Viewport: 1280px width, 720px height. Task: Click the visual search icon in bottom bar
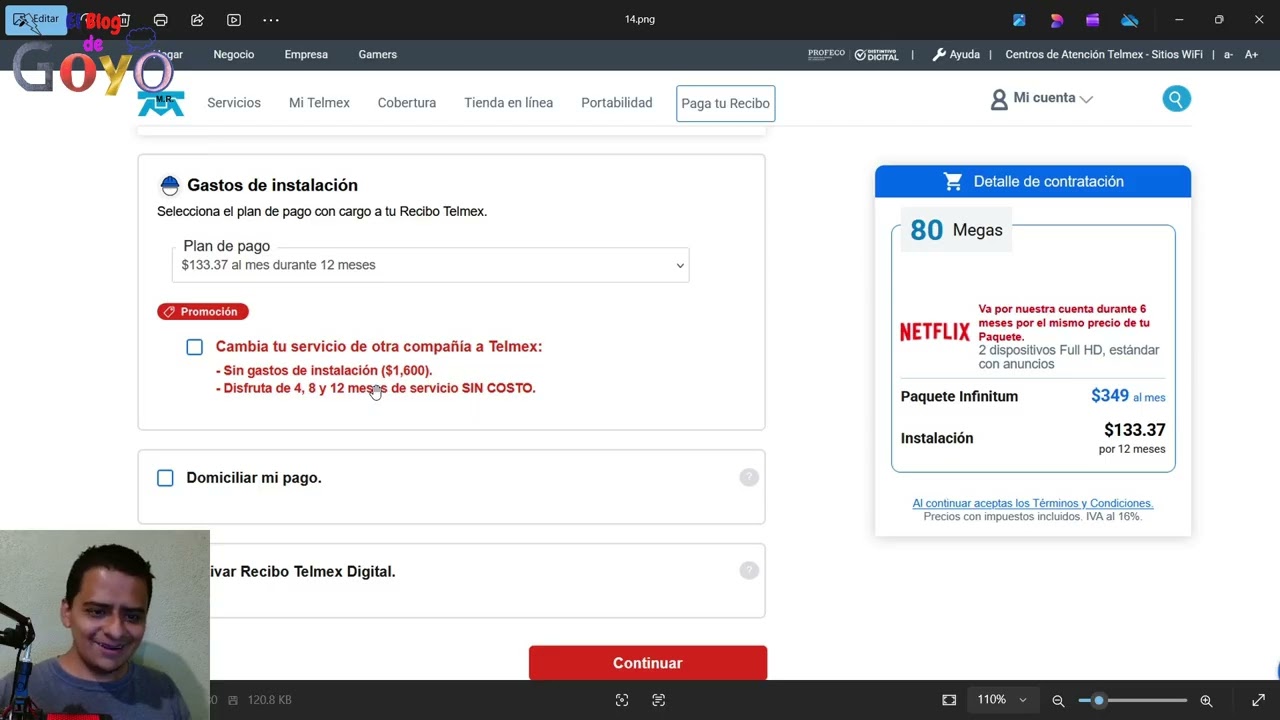click(622, 700)
